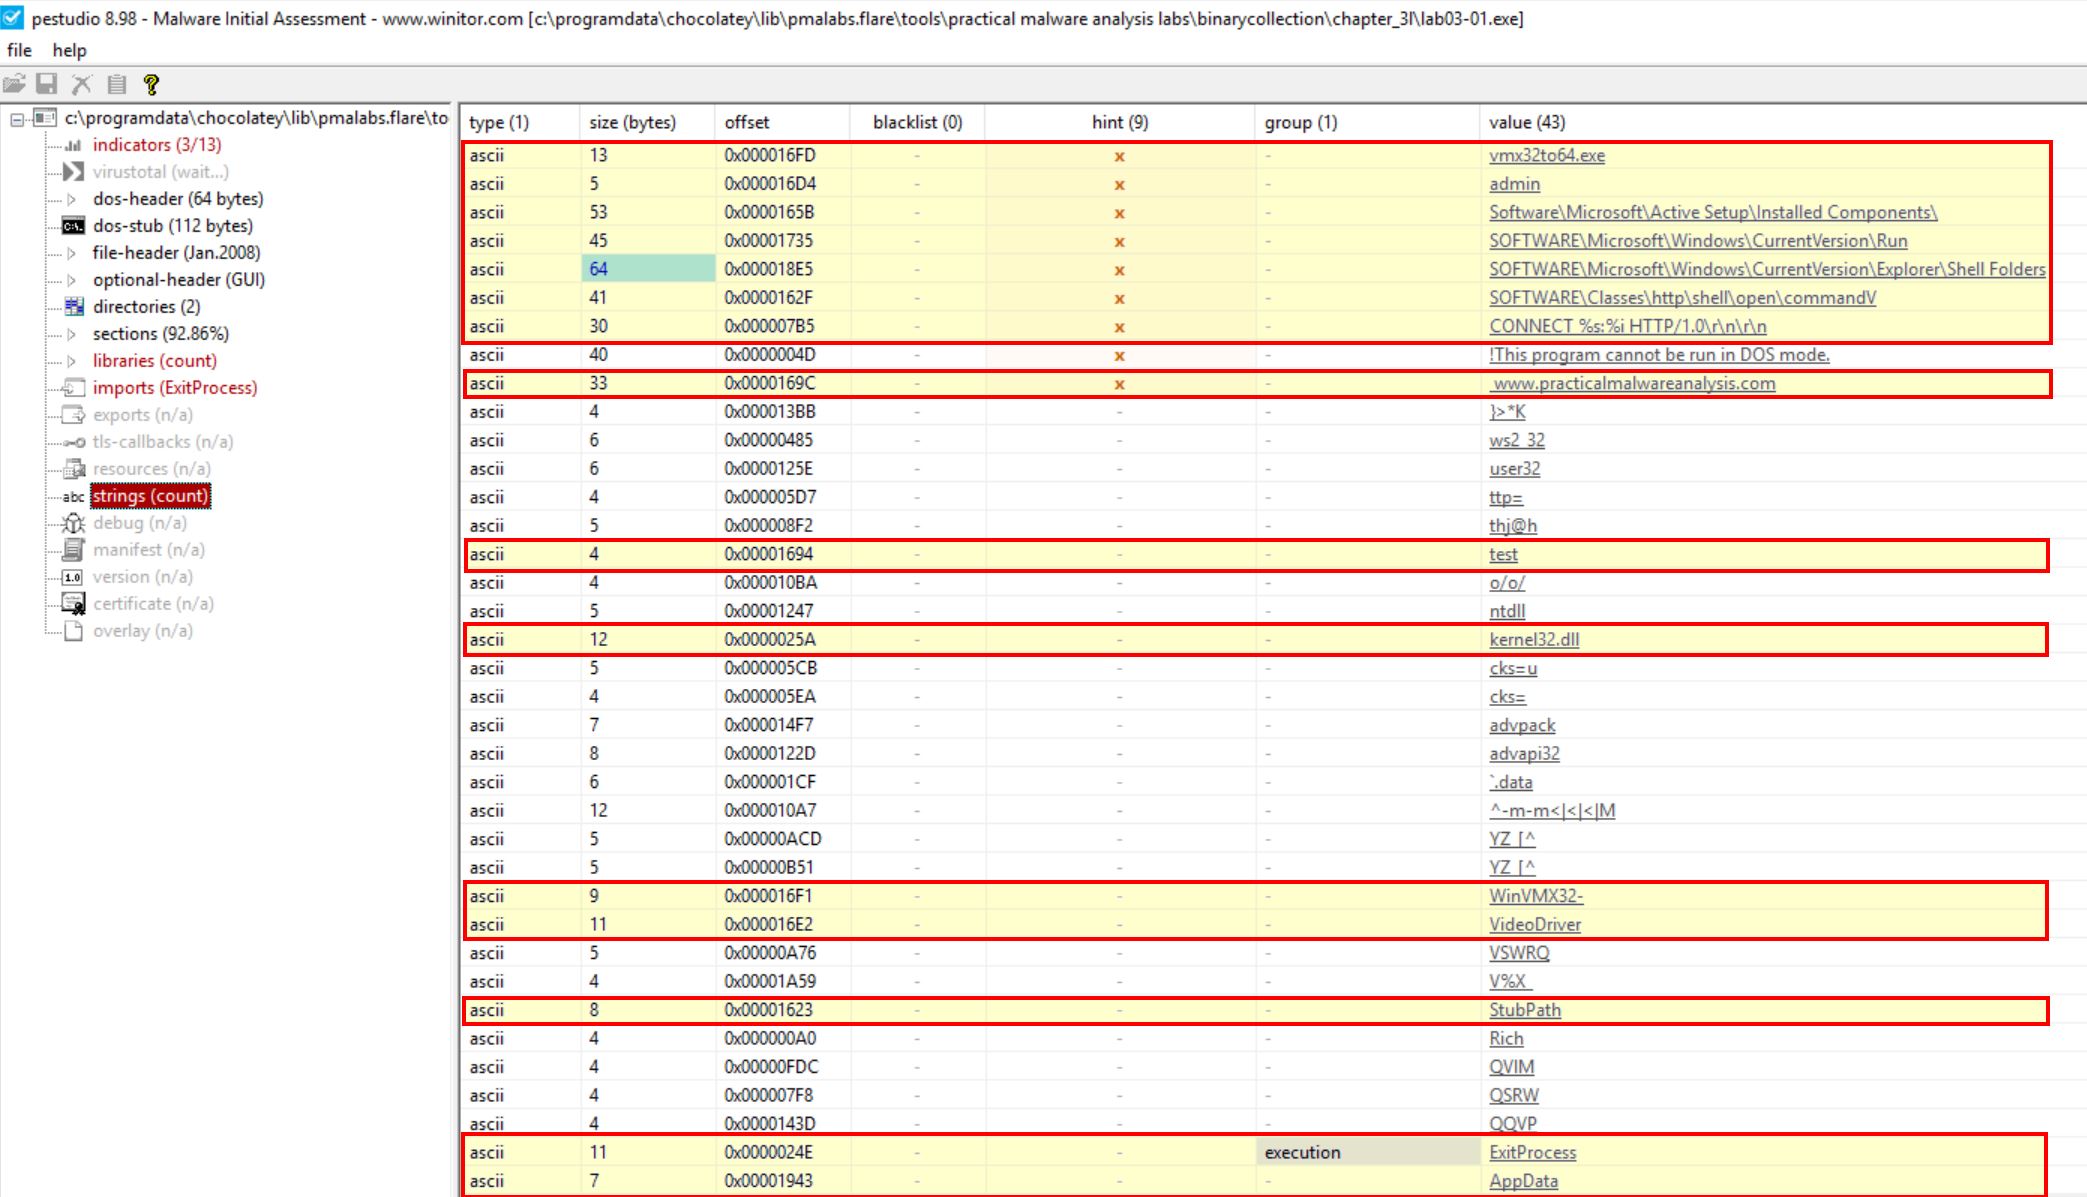This screenshot has width=2087, height=1197.
Task: Click the pestudio app icon in title bar
Action: pyautogui.click(x=12, y=17)
